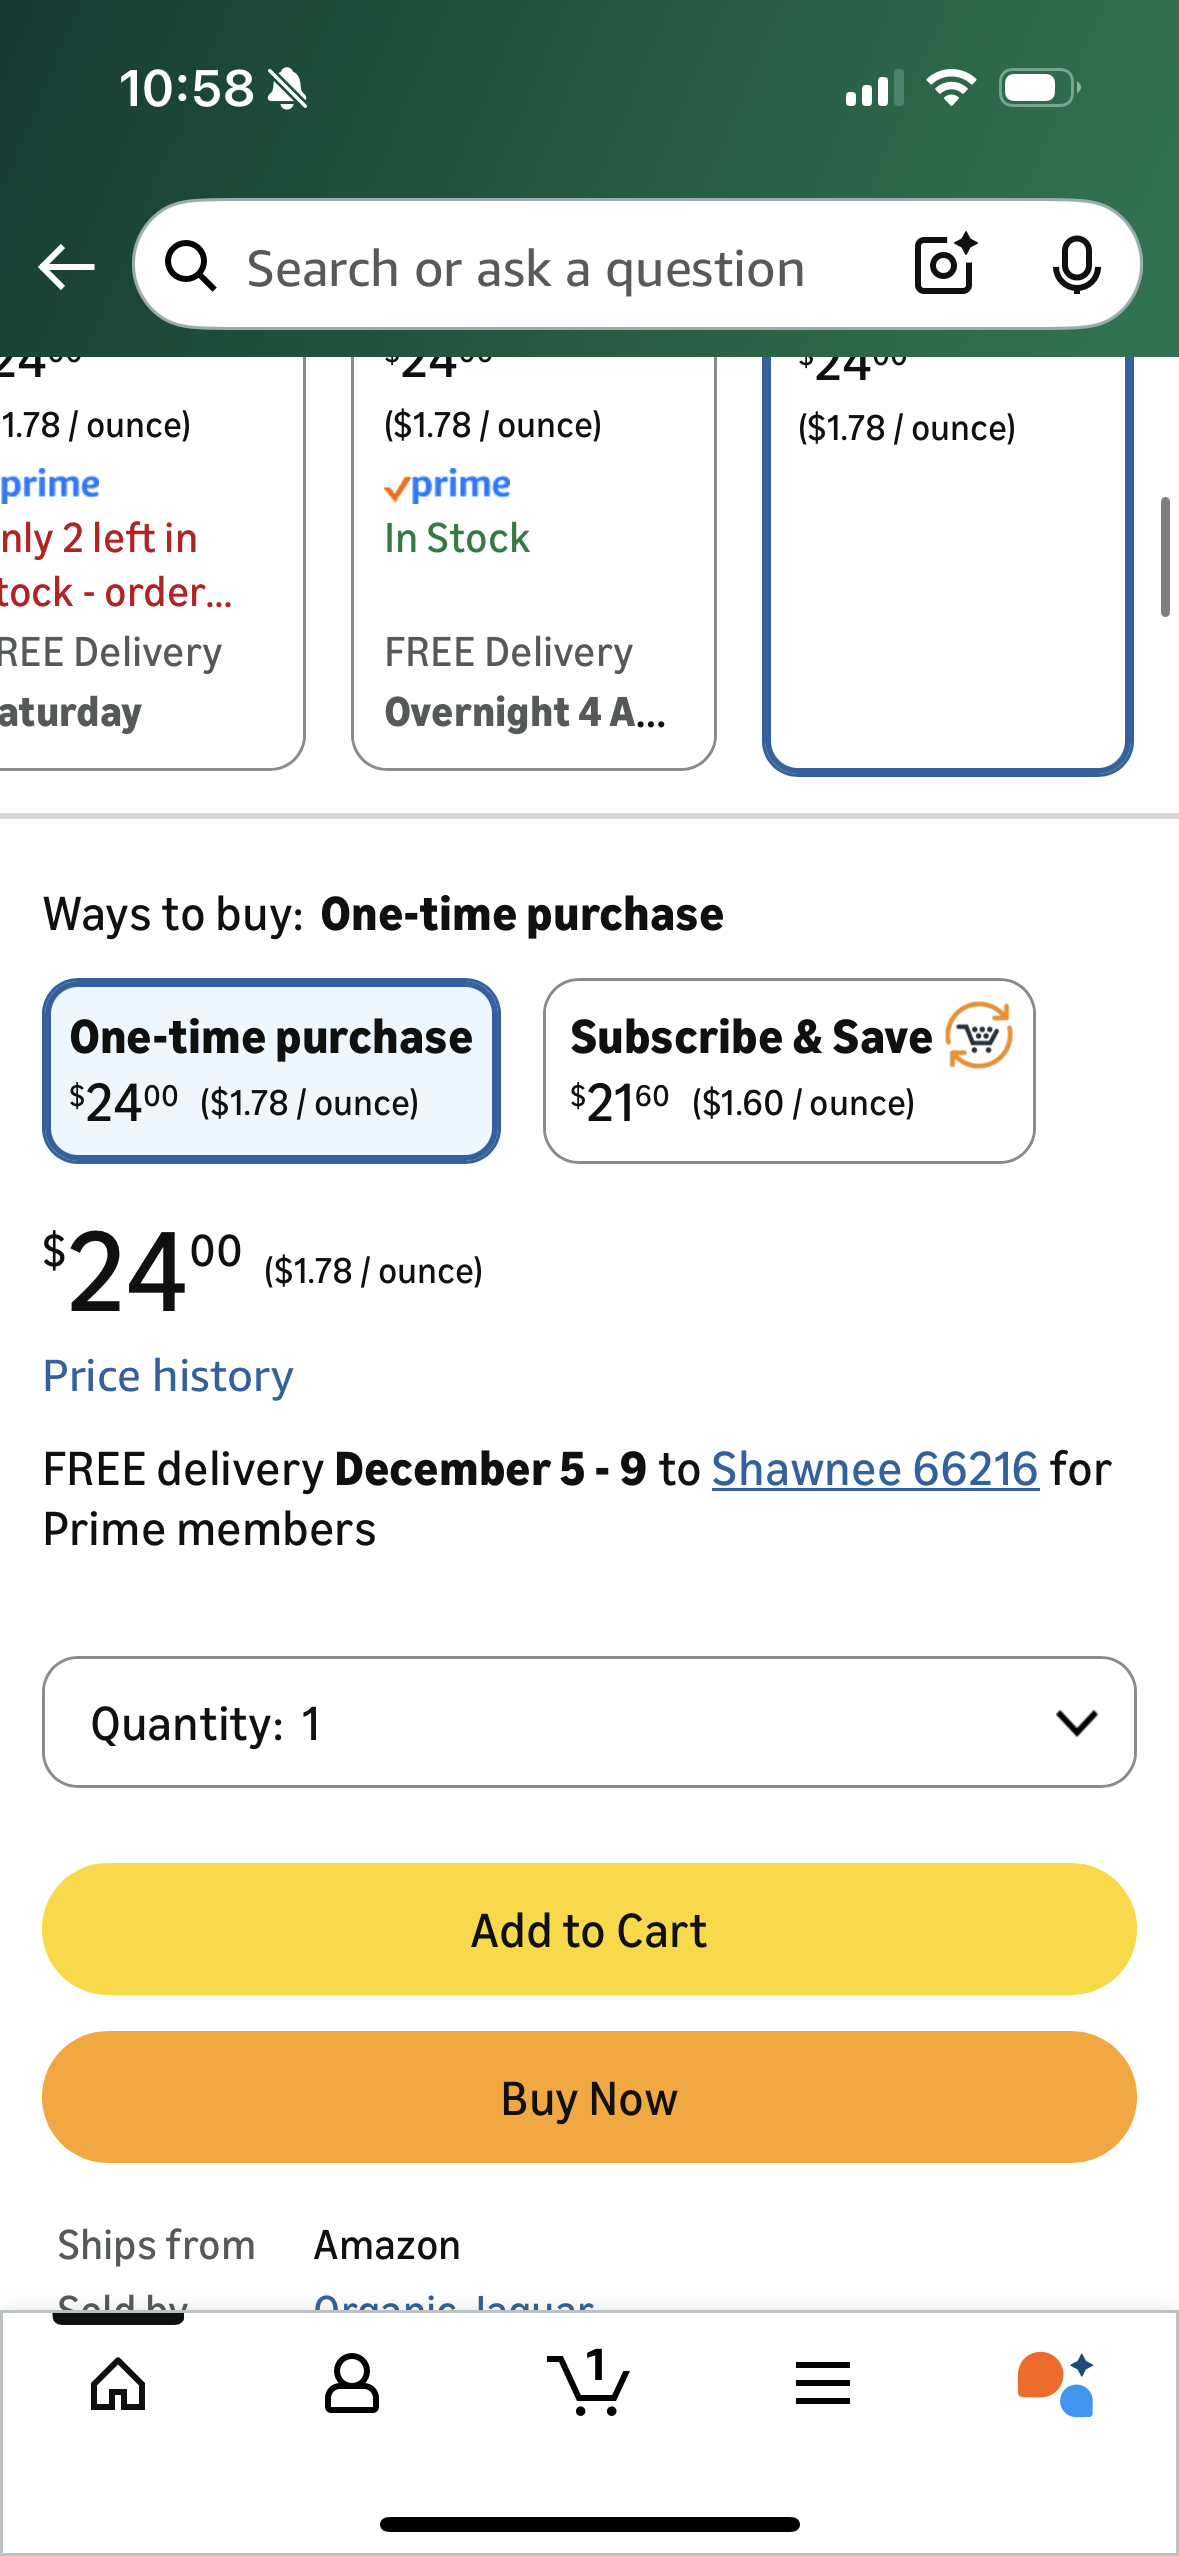Screen dimensions: 1179x2556
Task: Select Subscribe & Save option
Action: click(788, 1070)
